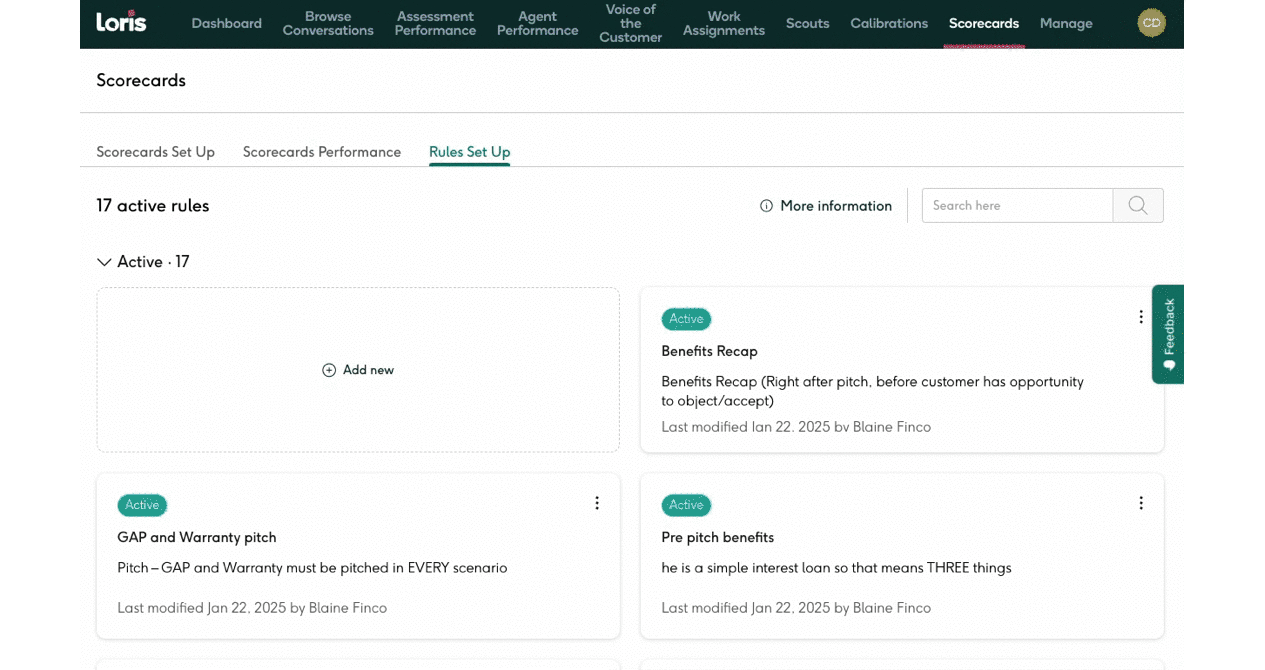Open Browse Conversations

[328, 23]
